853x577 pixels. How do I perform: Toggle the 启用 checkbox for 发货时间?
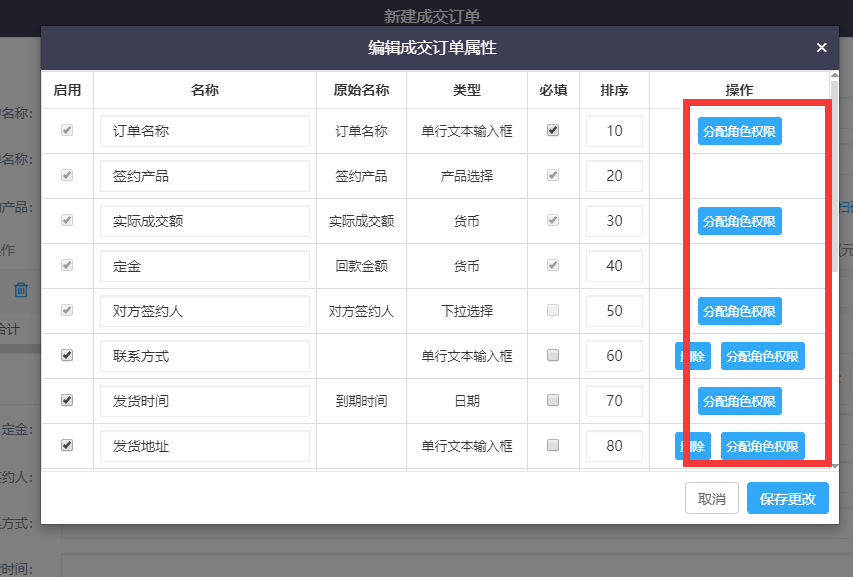[67, 400]
